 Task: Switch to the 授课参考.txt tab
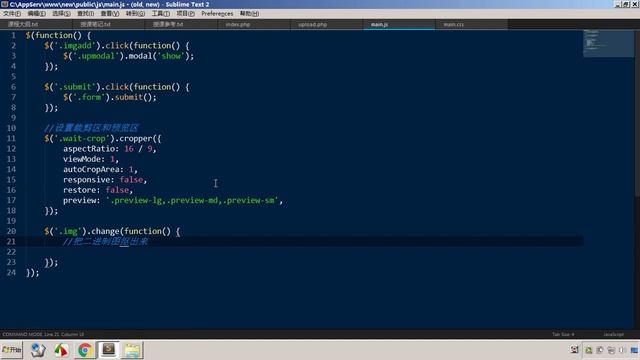pos(182,24)
